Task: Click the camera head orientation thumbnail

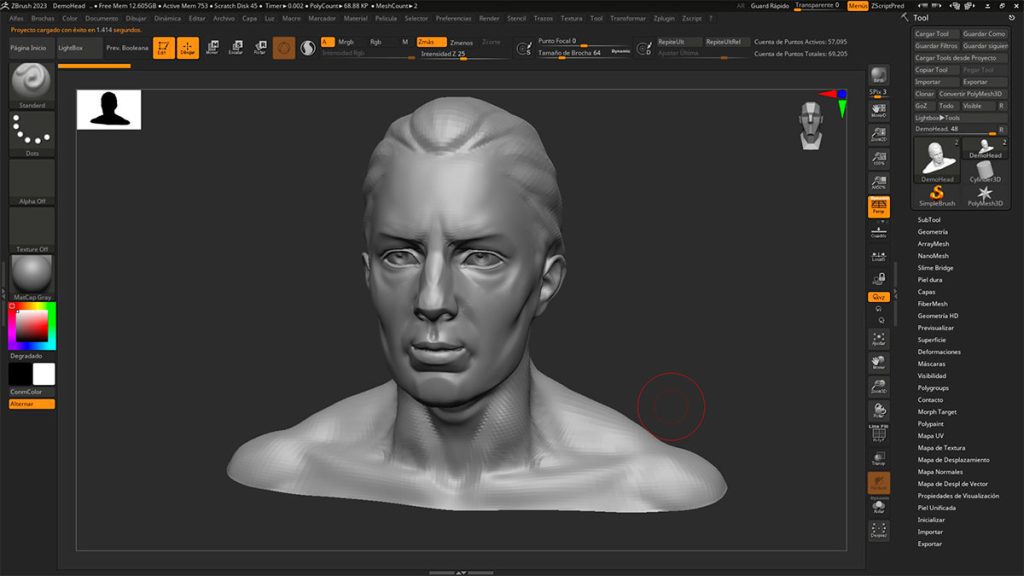Action: (811, 125)
